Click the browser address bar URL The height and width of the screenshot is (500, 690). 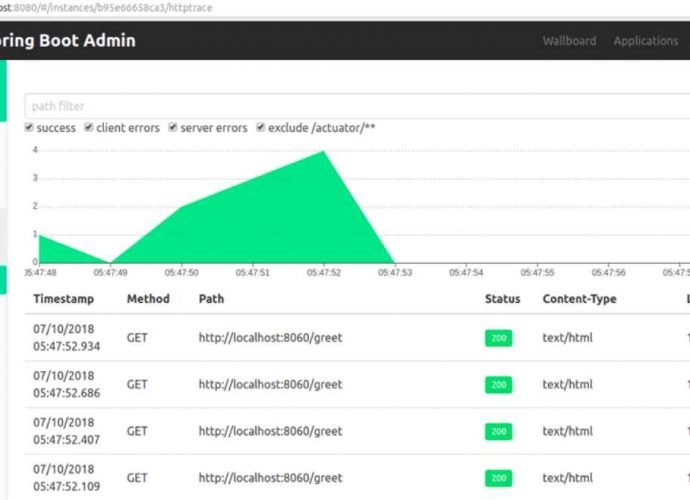coord(100,7)
